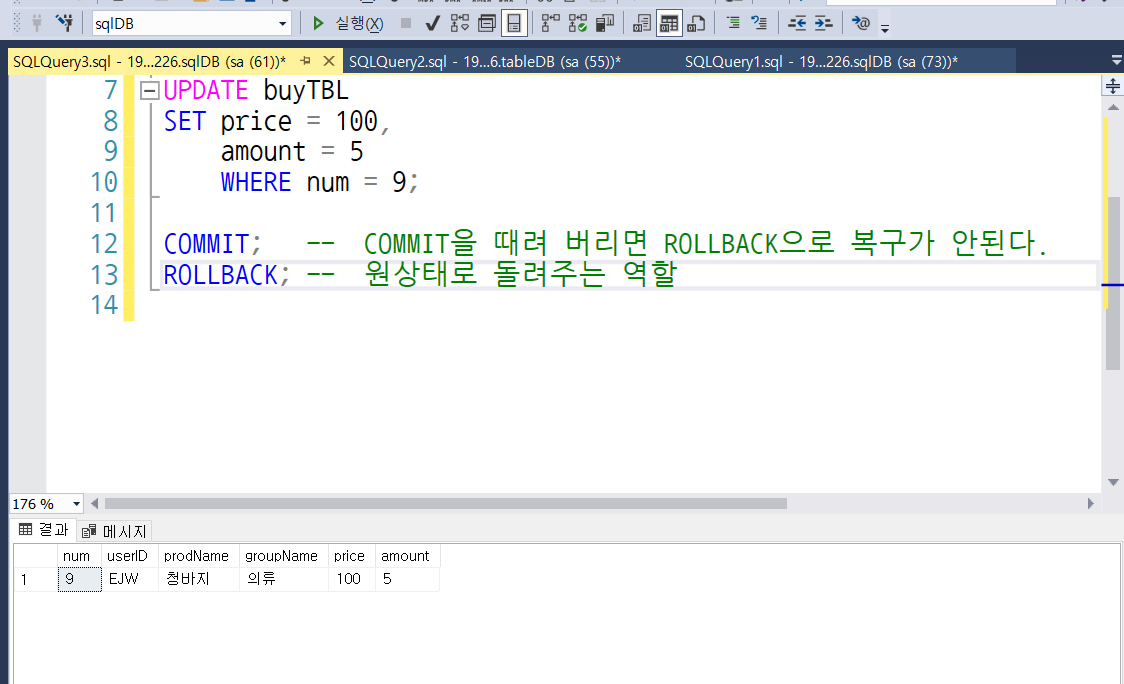Display the estimated execution plan
This screenshot has height=684, width=1124.
tap(459, 24)
